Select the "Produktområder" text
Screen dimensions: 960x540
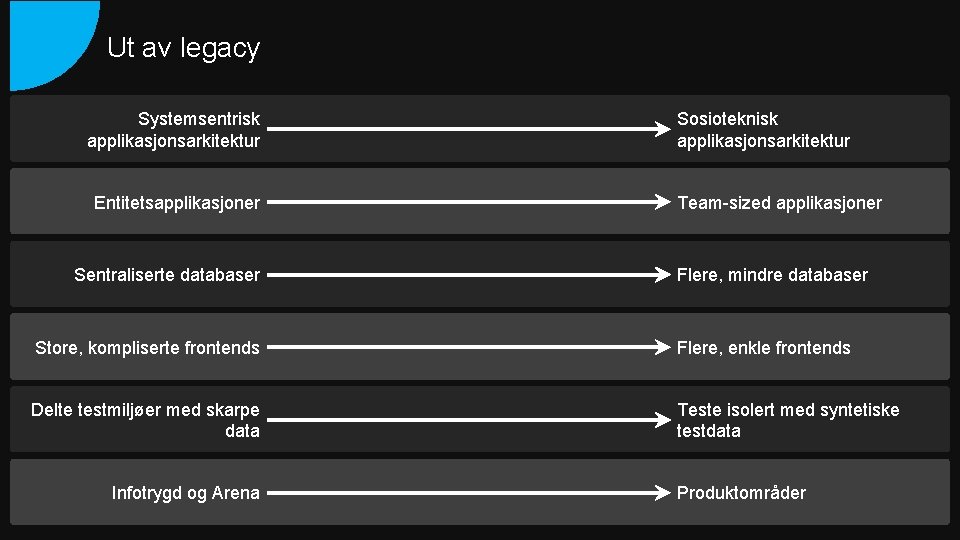click(741, 493)
